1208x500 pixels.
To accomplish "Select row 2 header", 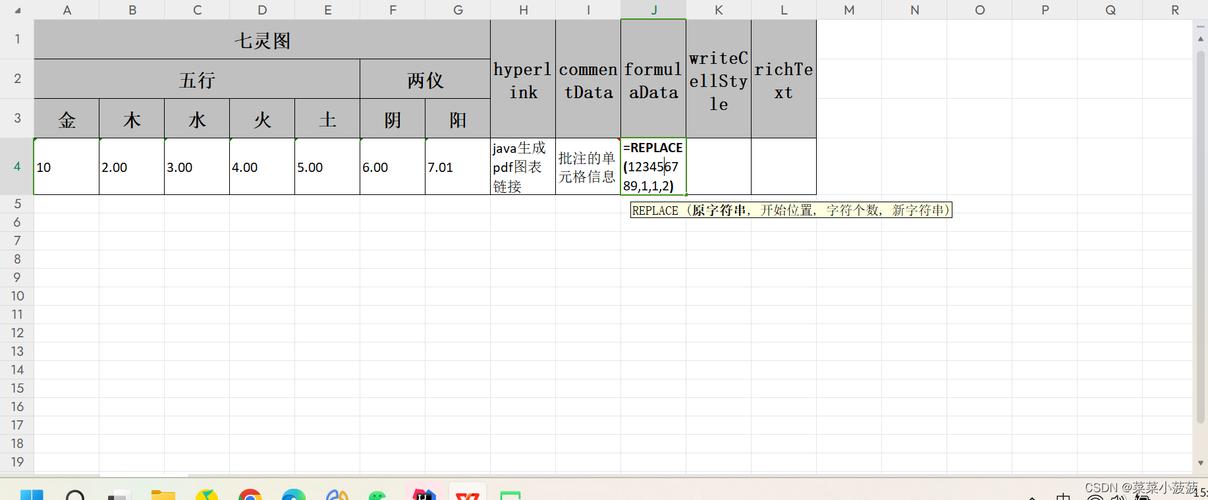I will pyautogui.click(x=17, y=79).
